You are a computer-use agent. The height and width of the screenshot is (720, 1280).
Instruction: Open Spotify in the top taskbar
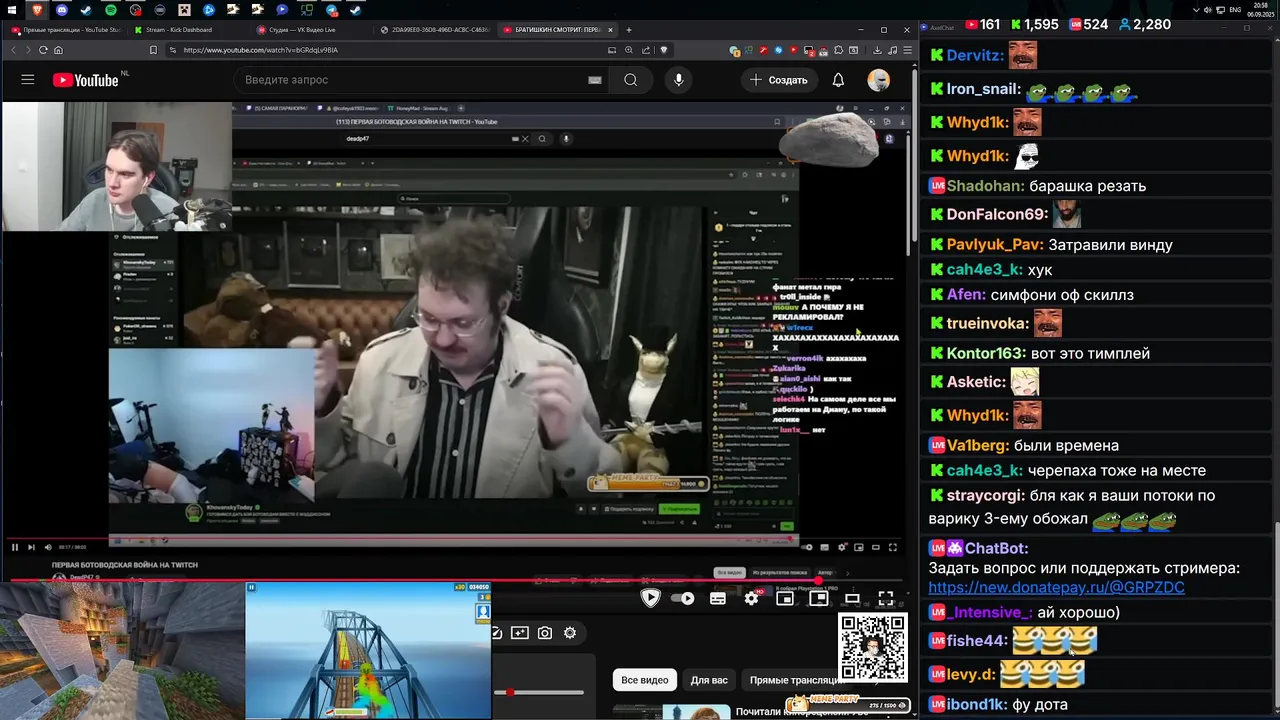click(x=110, y=10)
